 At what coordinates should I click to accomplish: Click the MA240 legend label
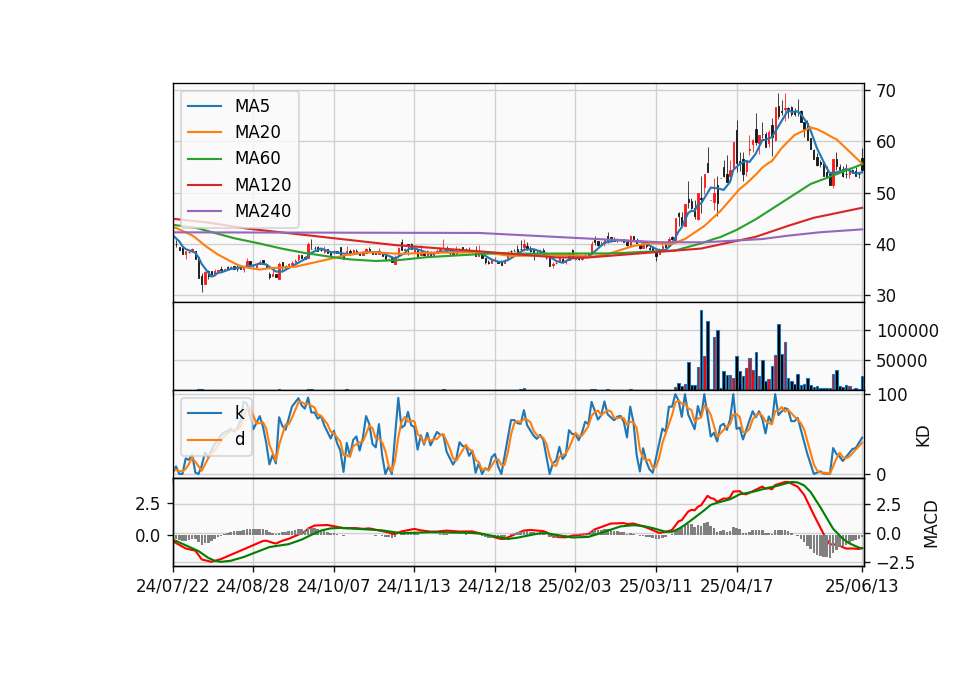pos(263,211)
